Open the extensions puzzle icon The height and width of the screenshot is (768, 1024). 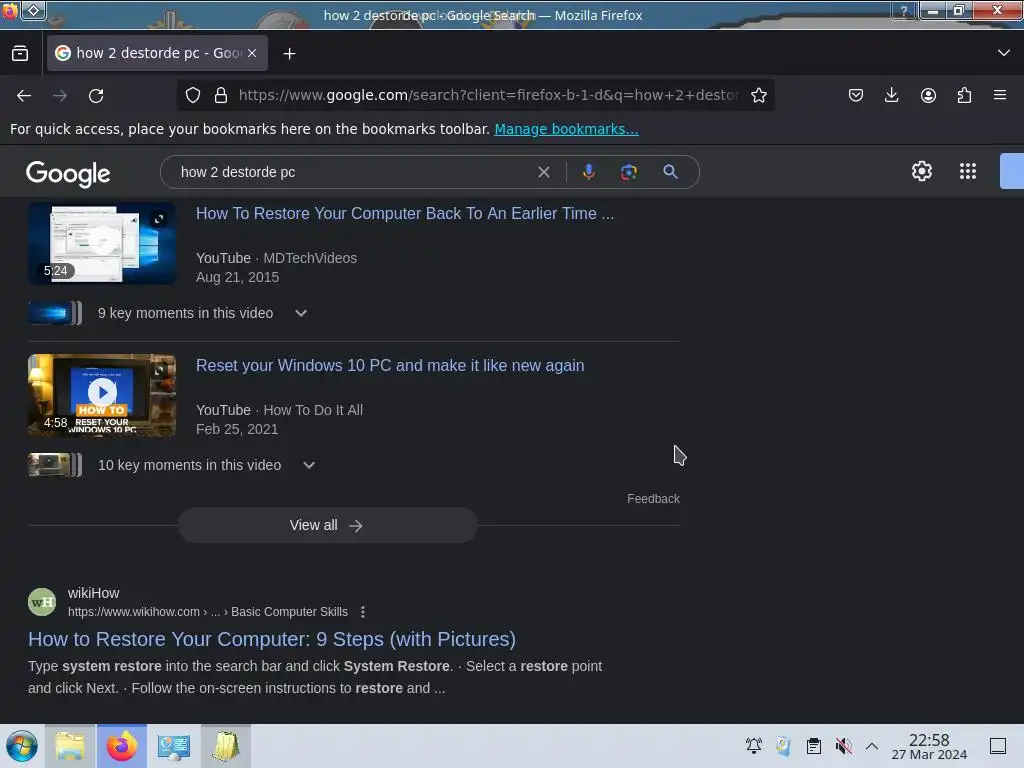click(x=964, y=95)
